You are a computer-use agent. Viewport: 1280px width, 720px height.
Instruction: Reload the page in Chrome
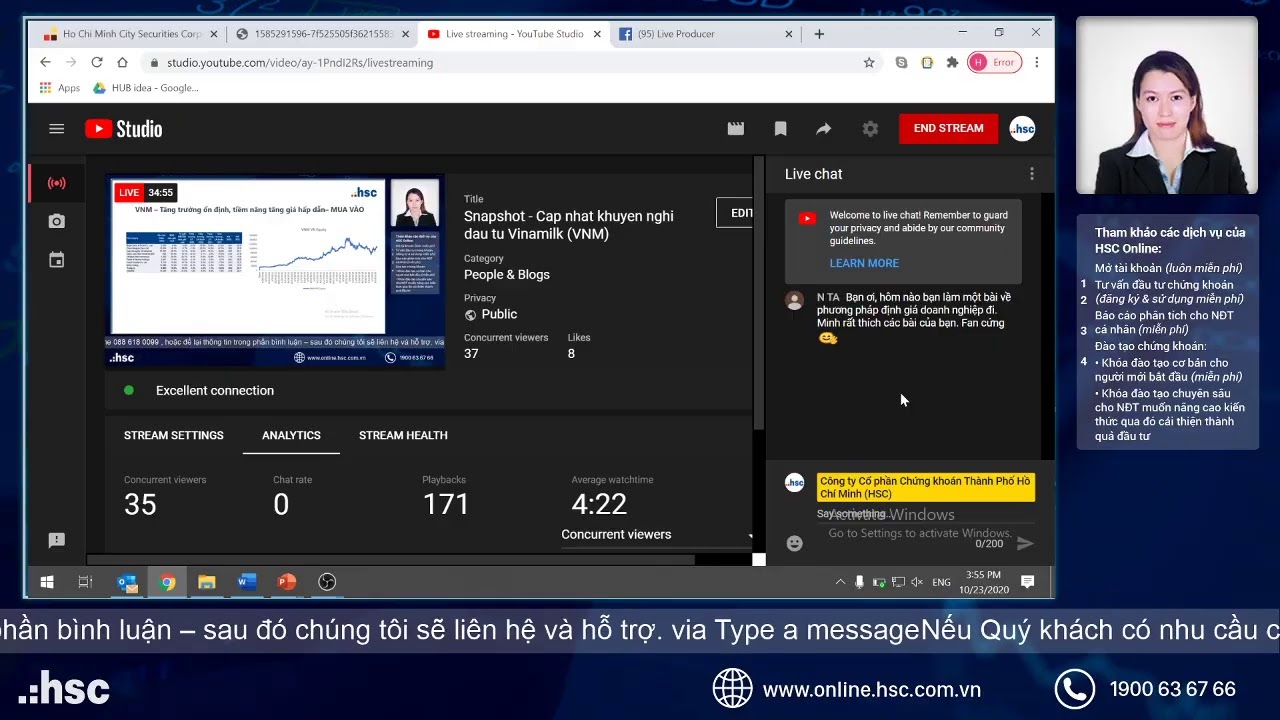(97, 62)
